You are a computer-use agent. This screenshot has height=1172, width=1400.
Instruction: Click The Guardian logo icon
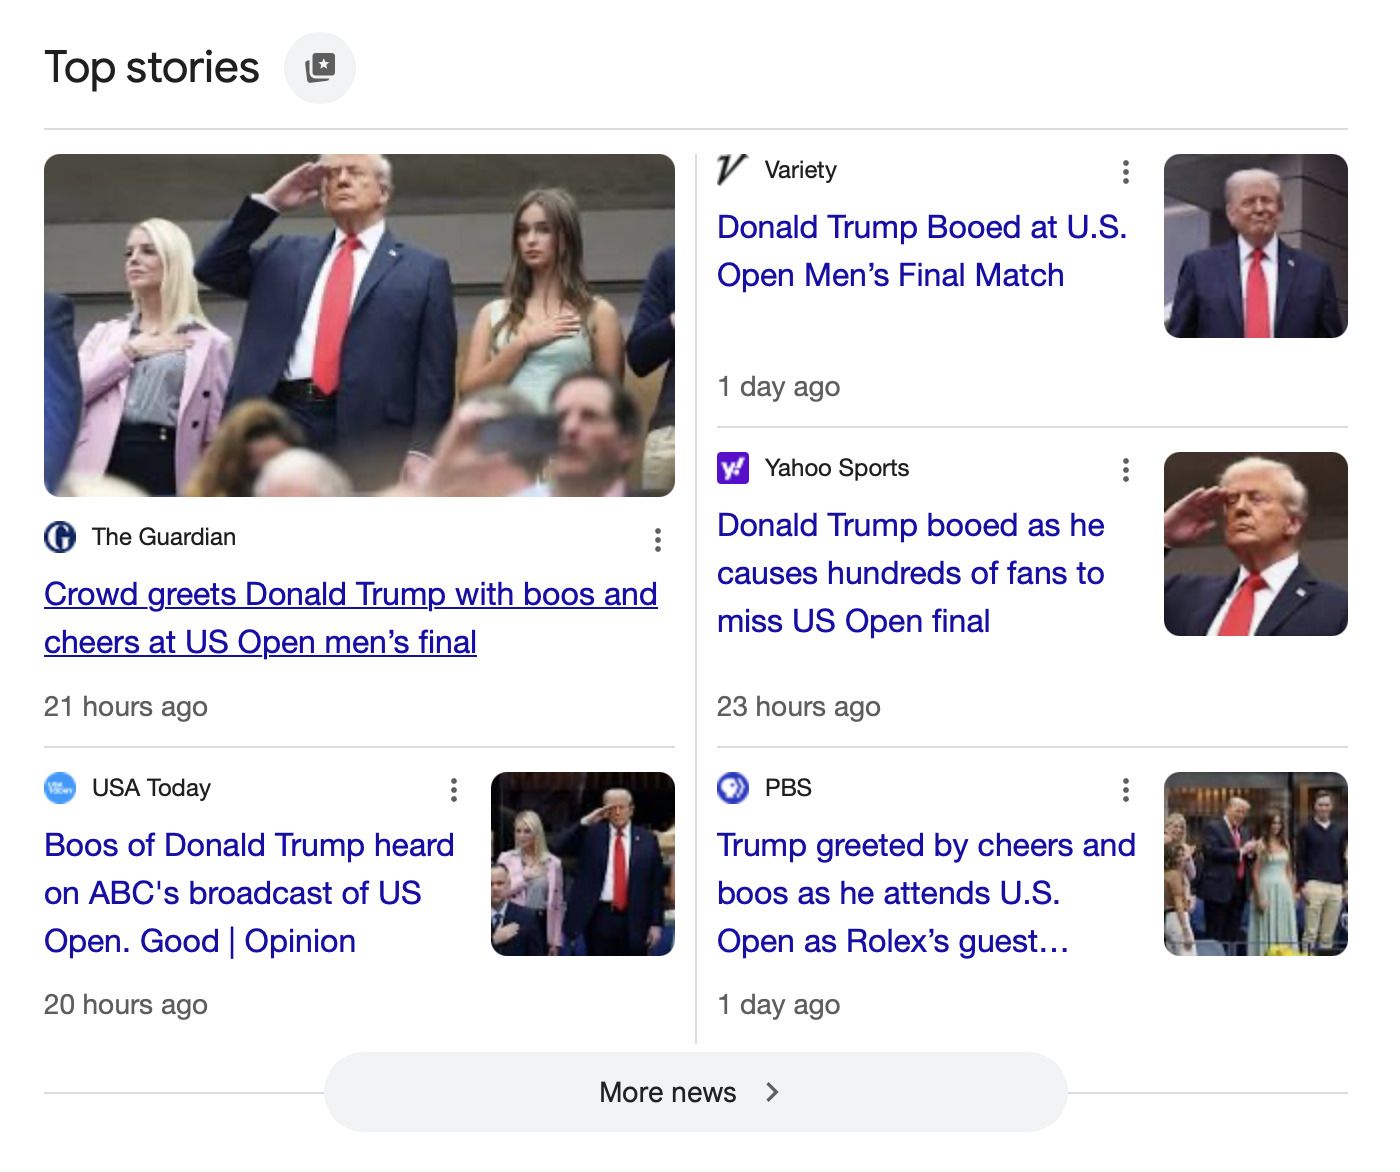pos(60,538)
